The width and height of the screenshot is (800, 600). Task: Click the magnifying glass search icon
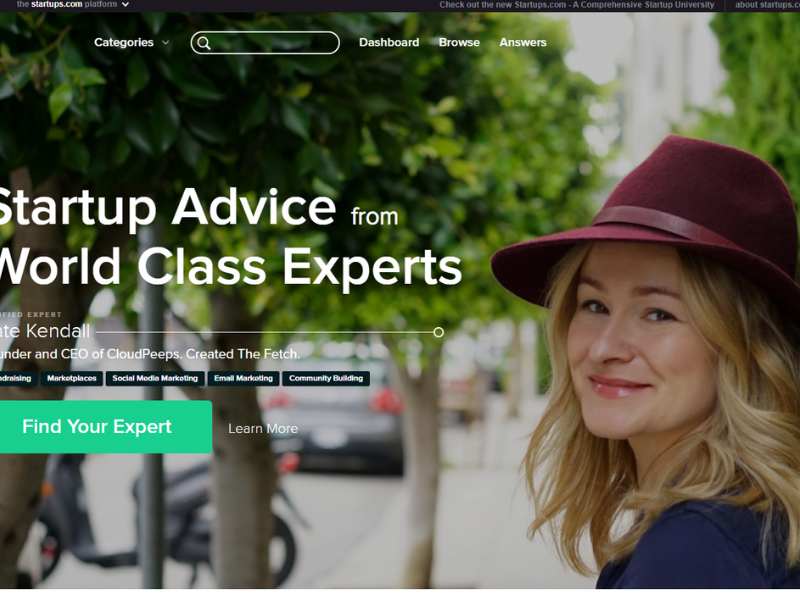204,43
